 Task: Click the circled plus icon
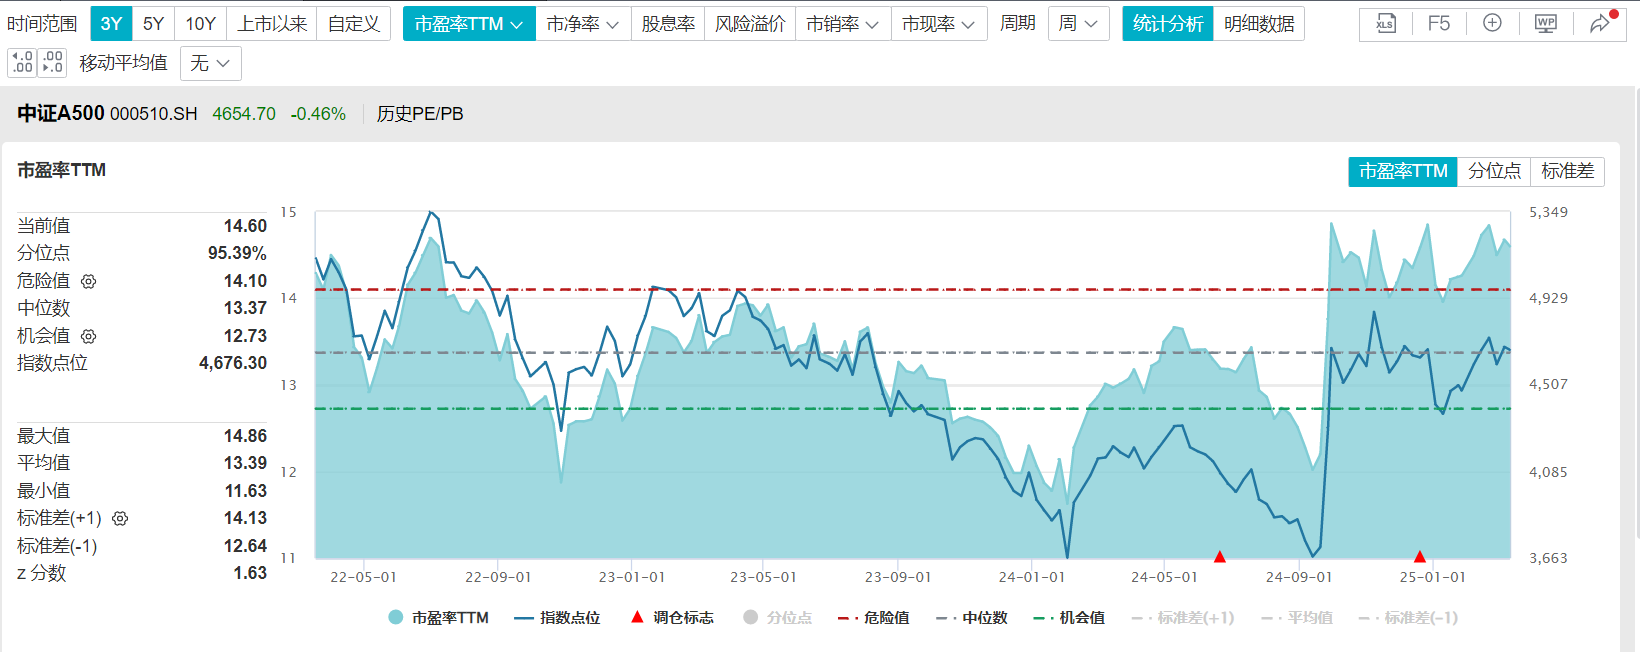click(1492, 24)
